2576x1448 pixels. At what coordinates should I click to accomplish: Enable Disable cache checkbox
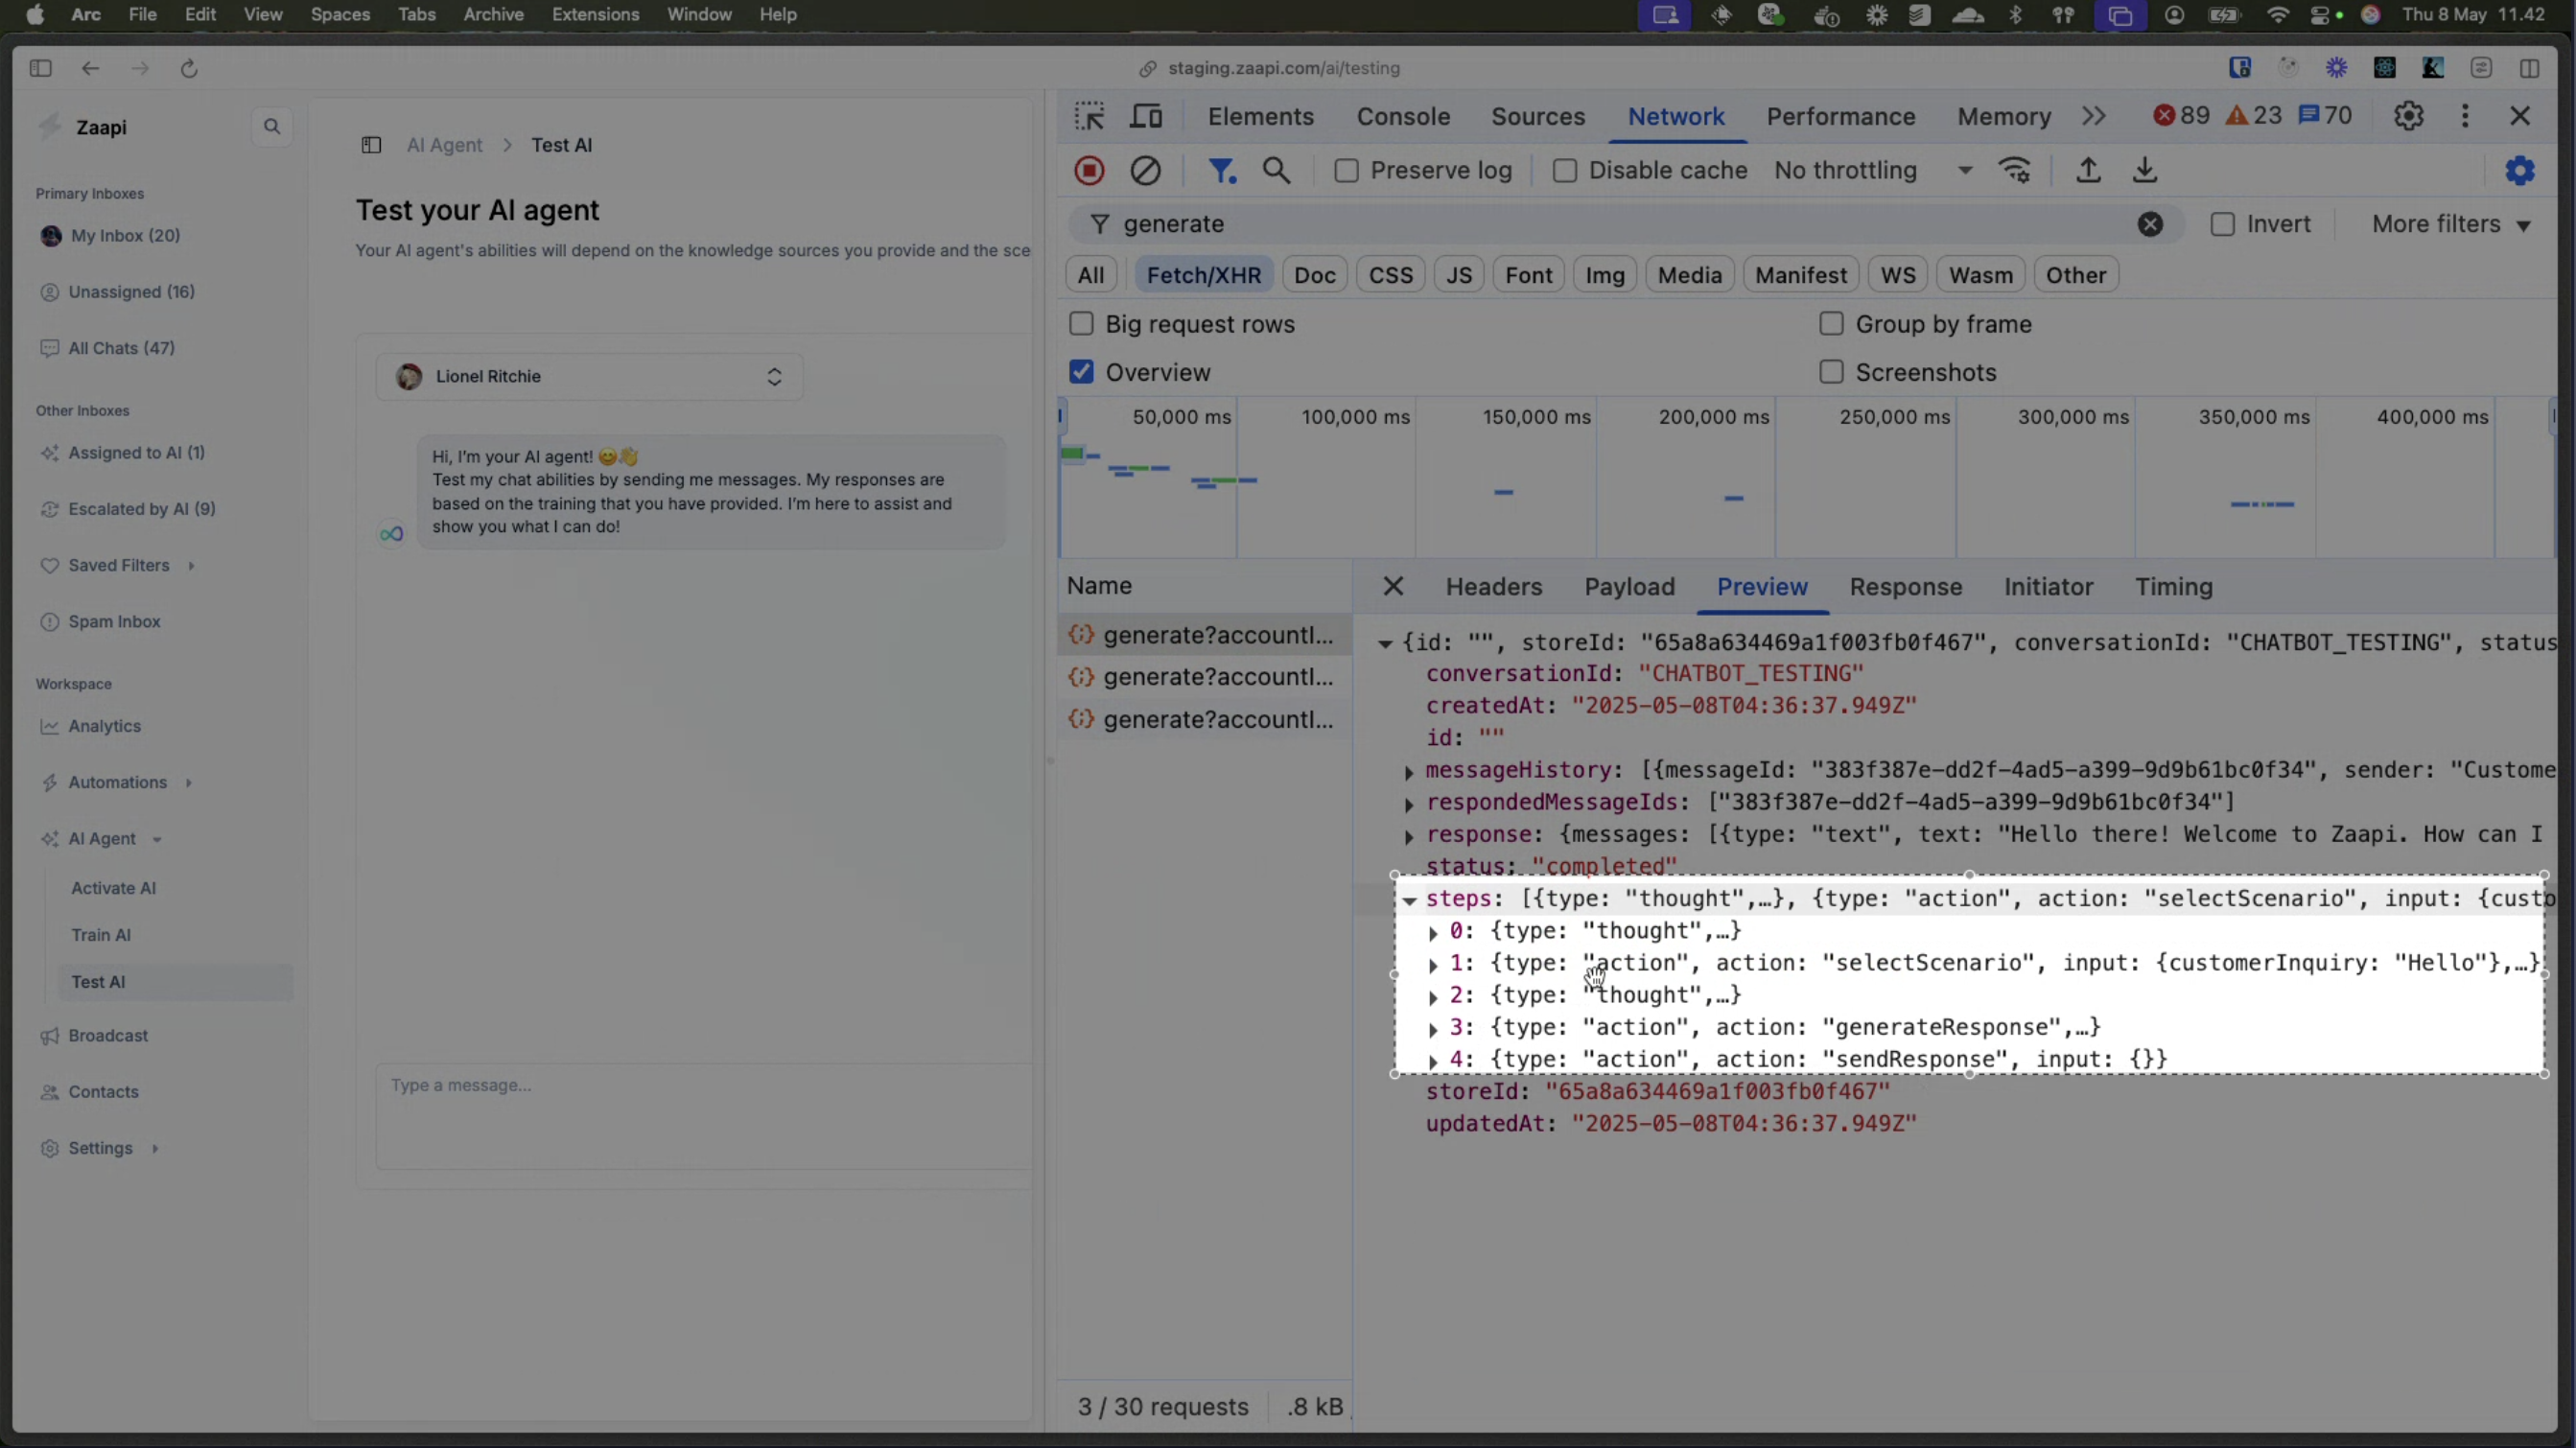[x=1564, y=171]
